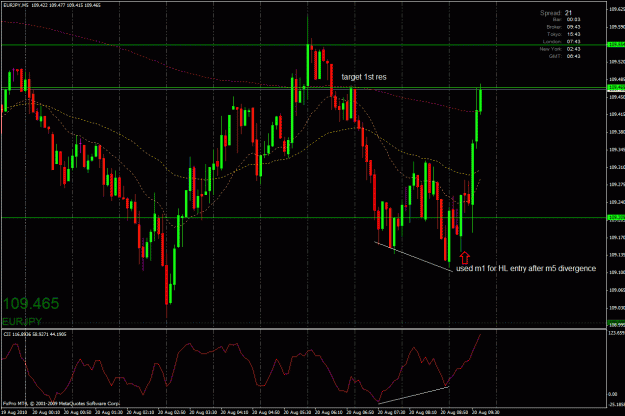The image size is (625, 416).
Task: Click the 109.450 price axis value
Action: click(616, 97)
